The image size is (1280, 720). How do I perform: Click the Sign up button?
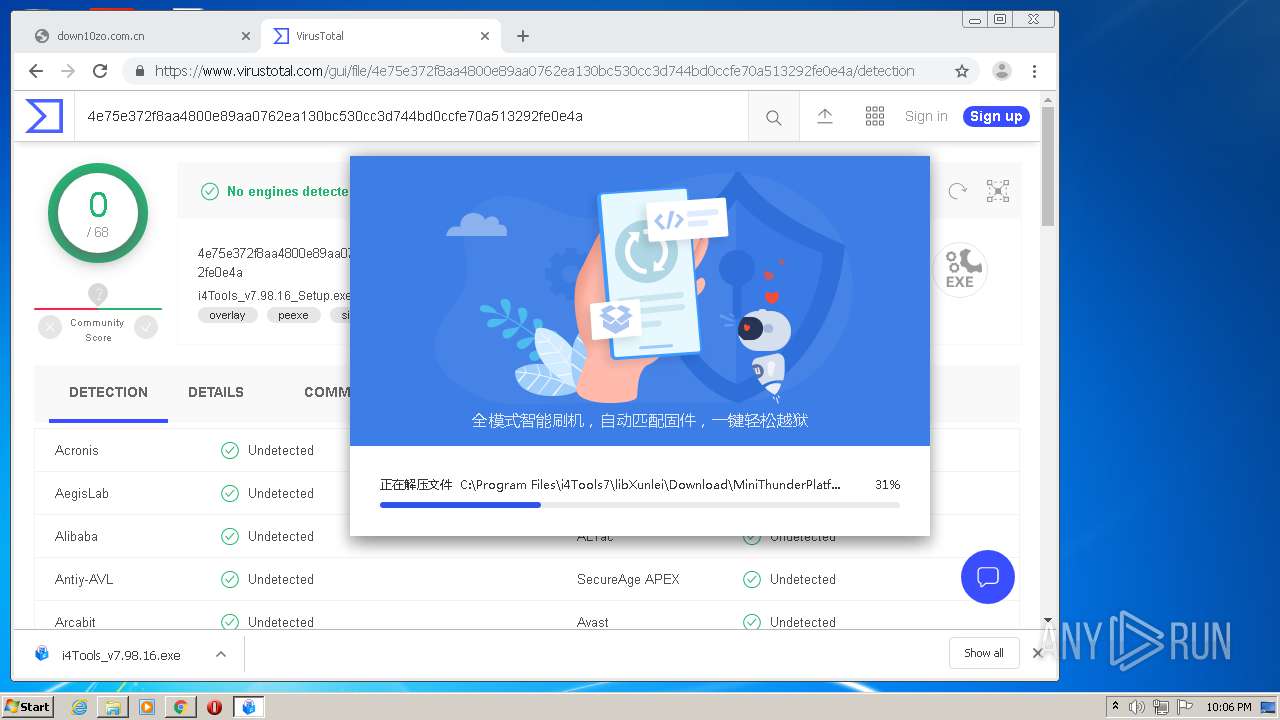(x=996, y=116)
